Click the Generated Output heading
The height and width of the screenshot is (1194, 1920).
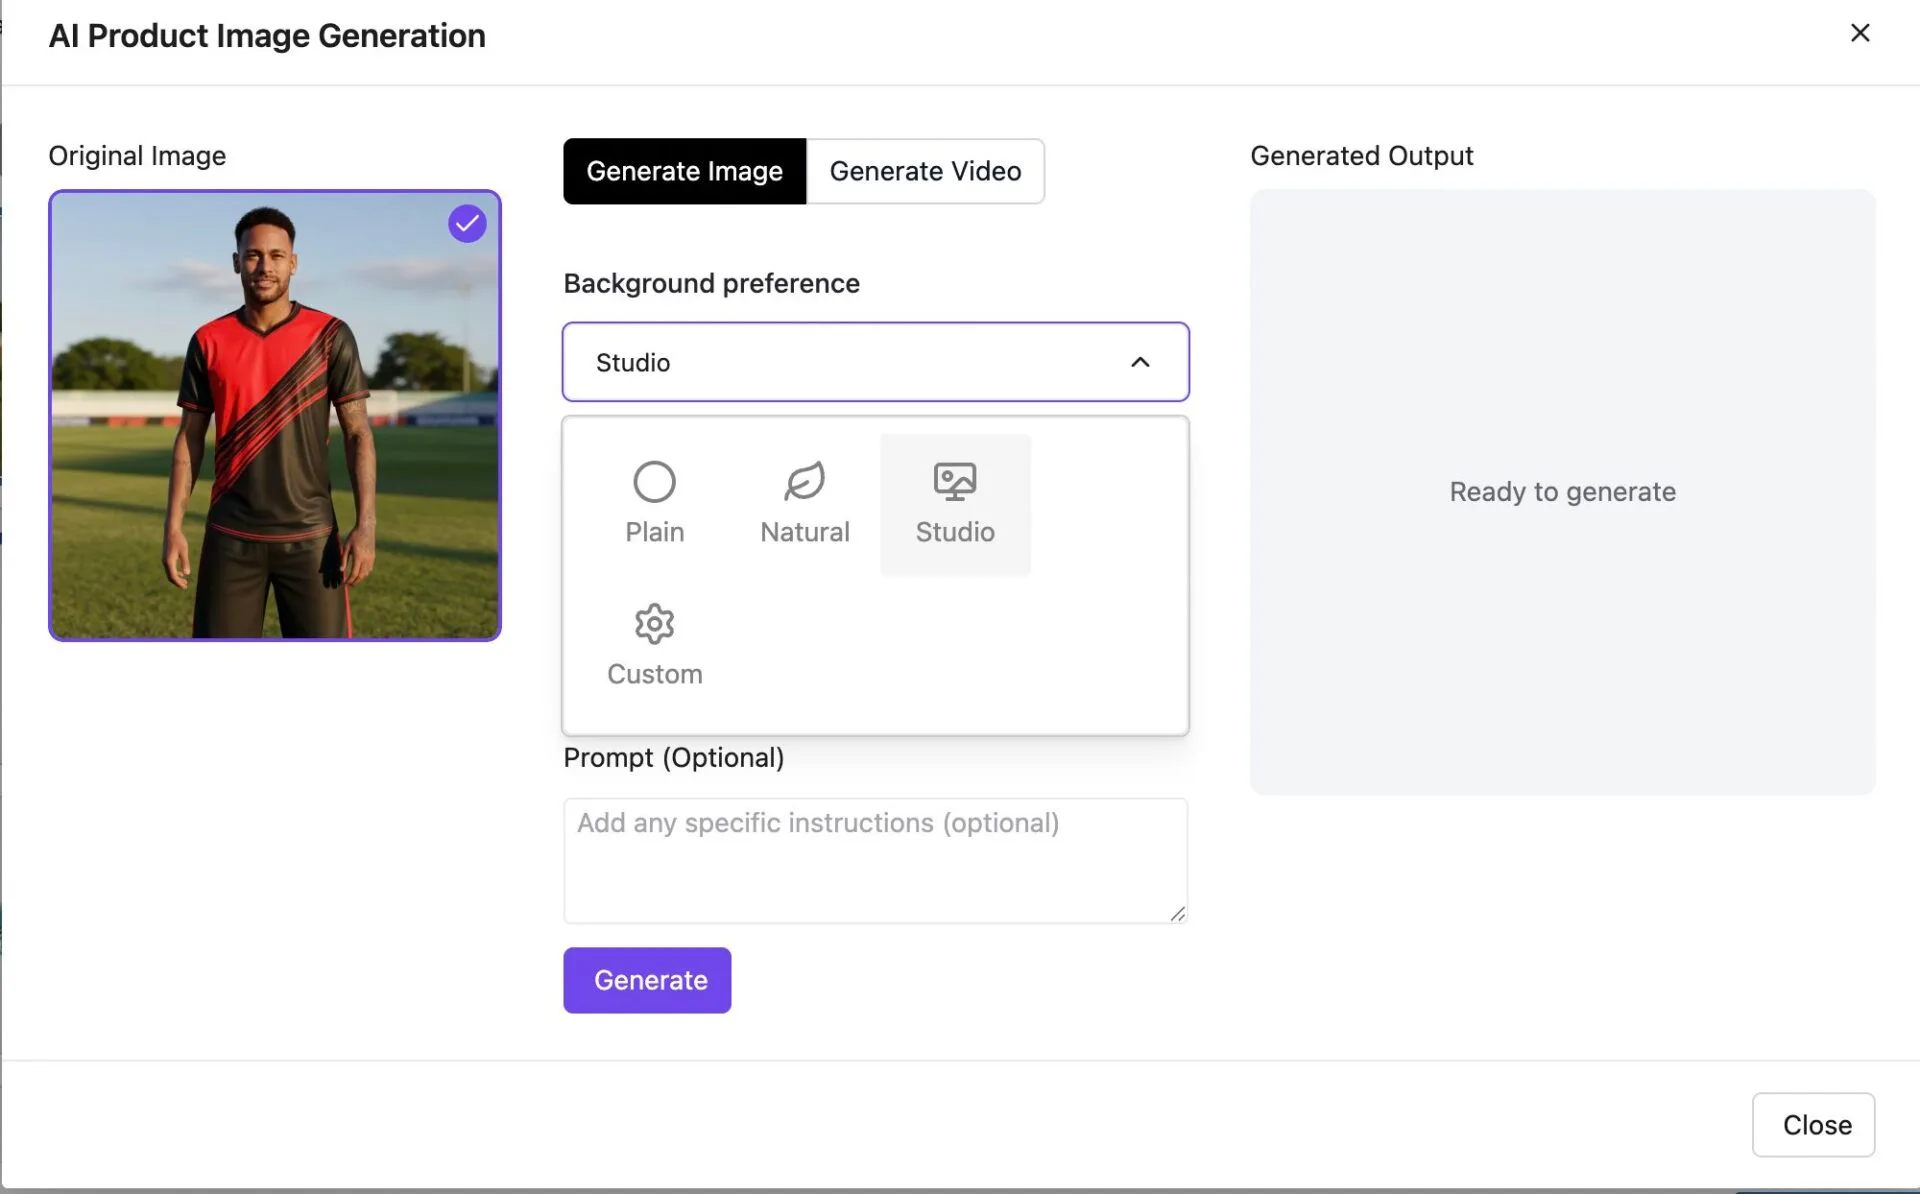pos(1362,156)
